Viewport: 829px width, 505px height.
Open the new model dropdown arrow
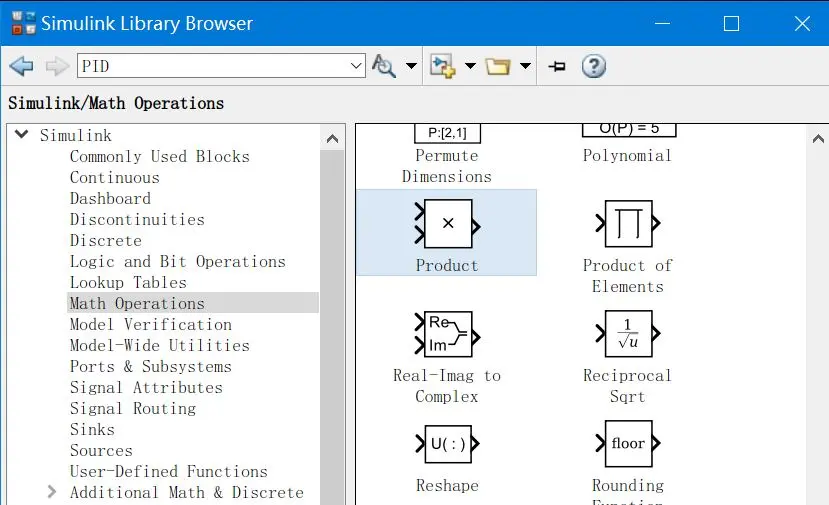[x=470, y=66]
